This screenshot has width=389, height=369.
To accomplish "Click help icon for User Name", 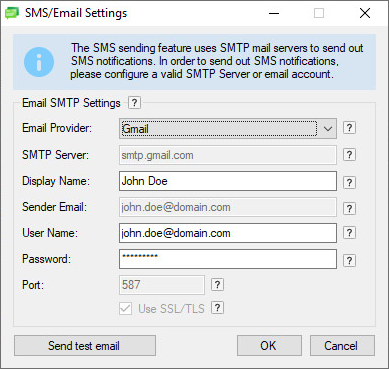I will 349,233.
